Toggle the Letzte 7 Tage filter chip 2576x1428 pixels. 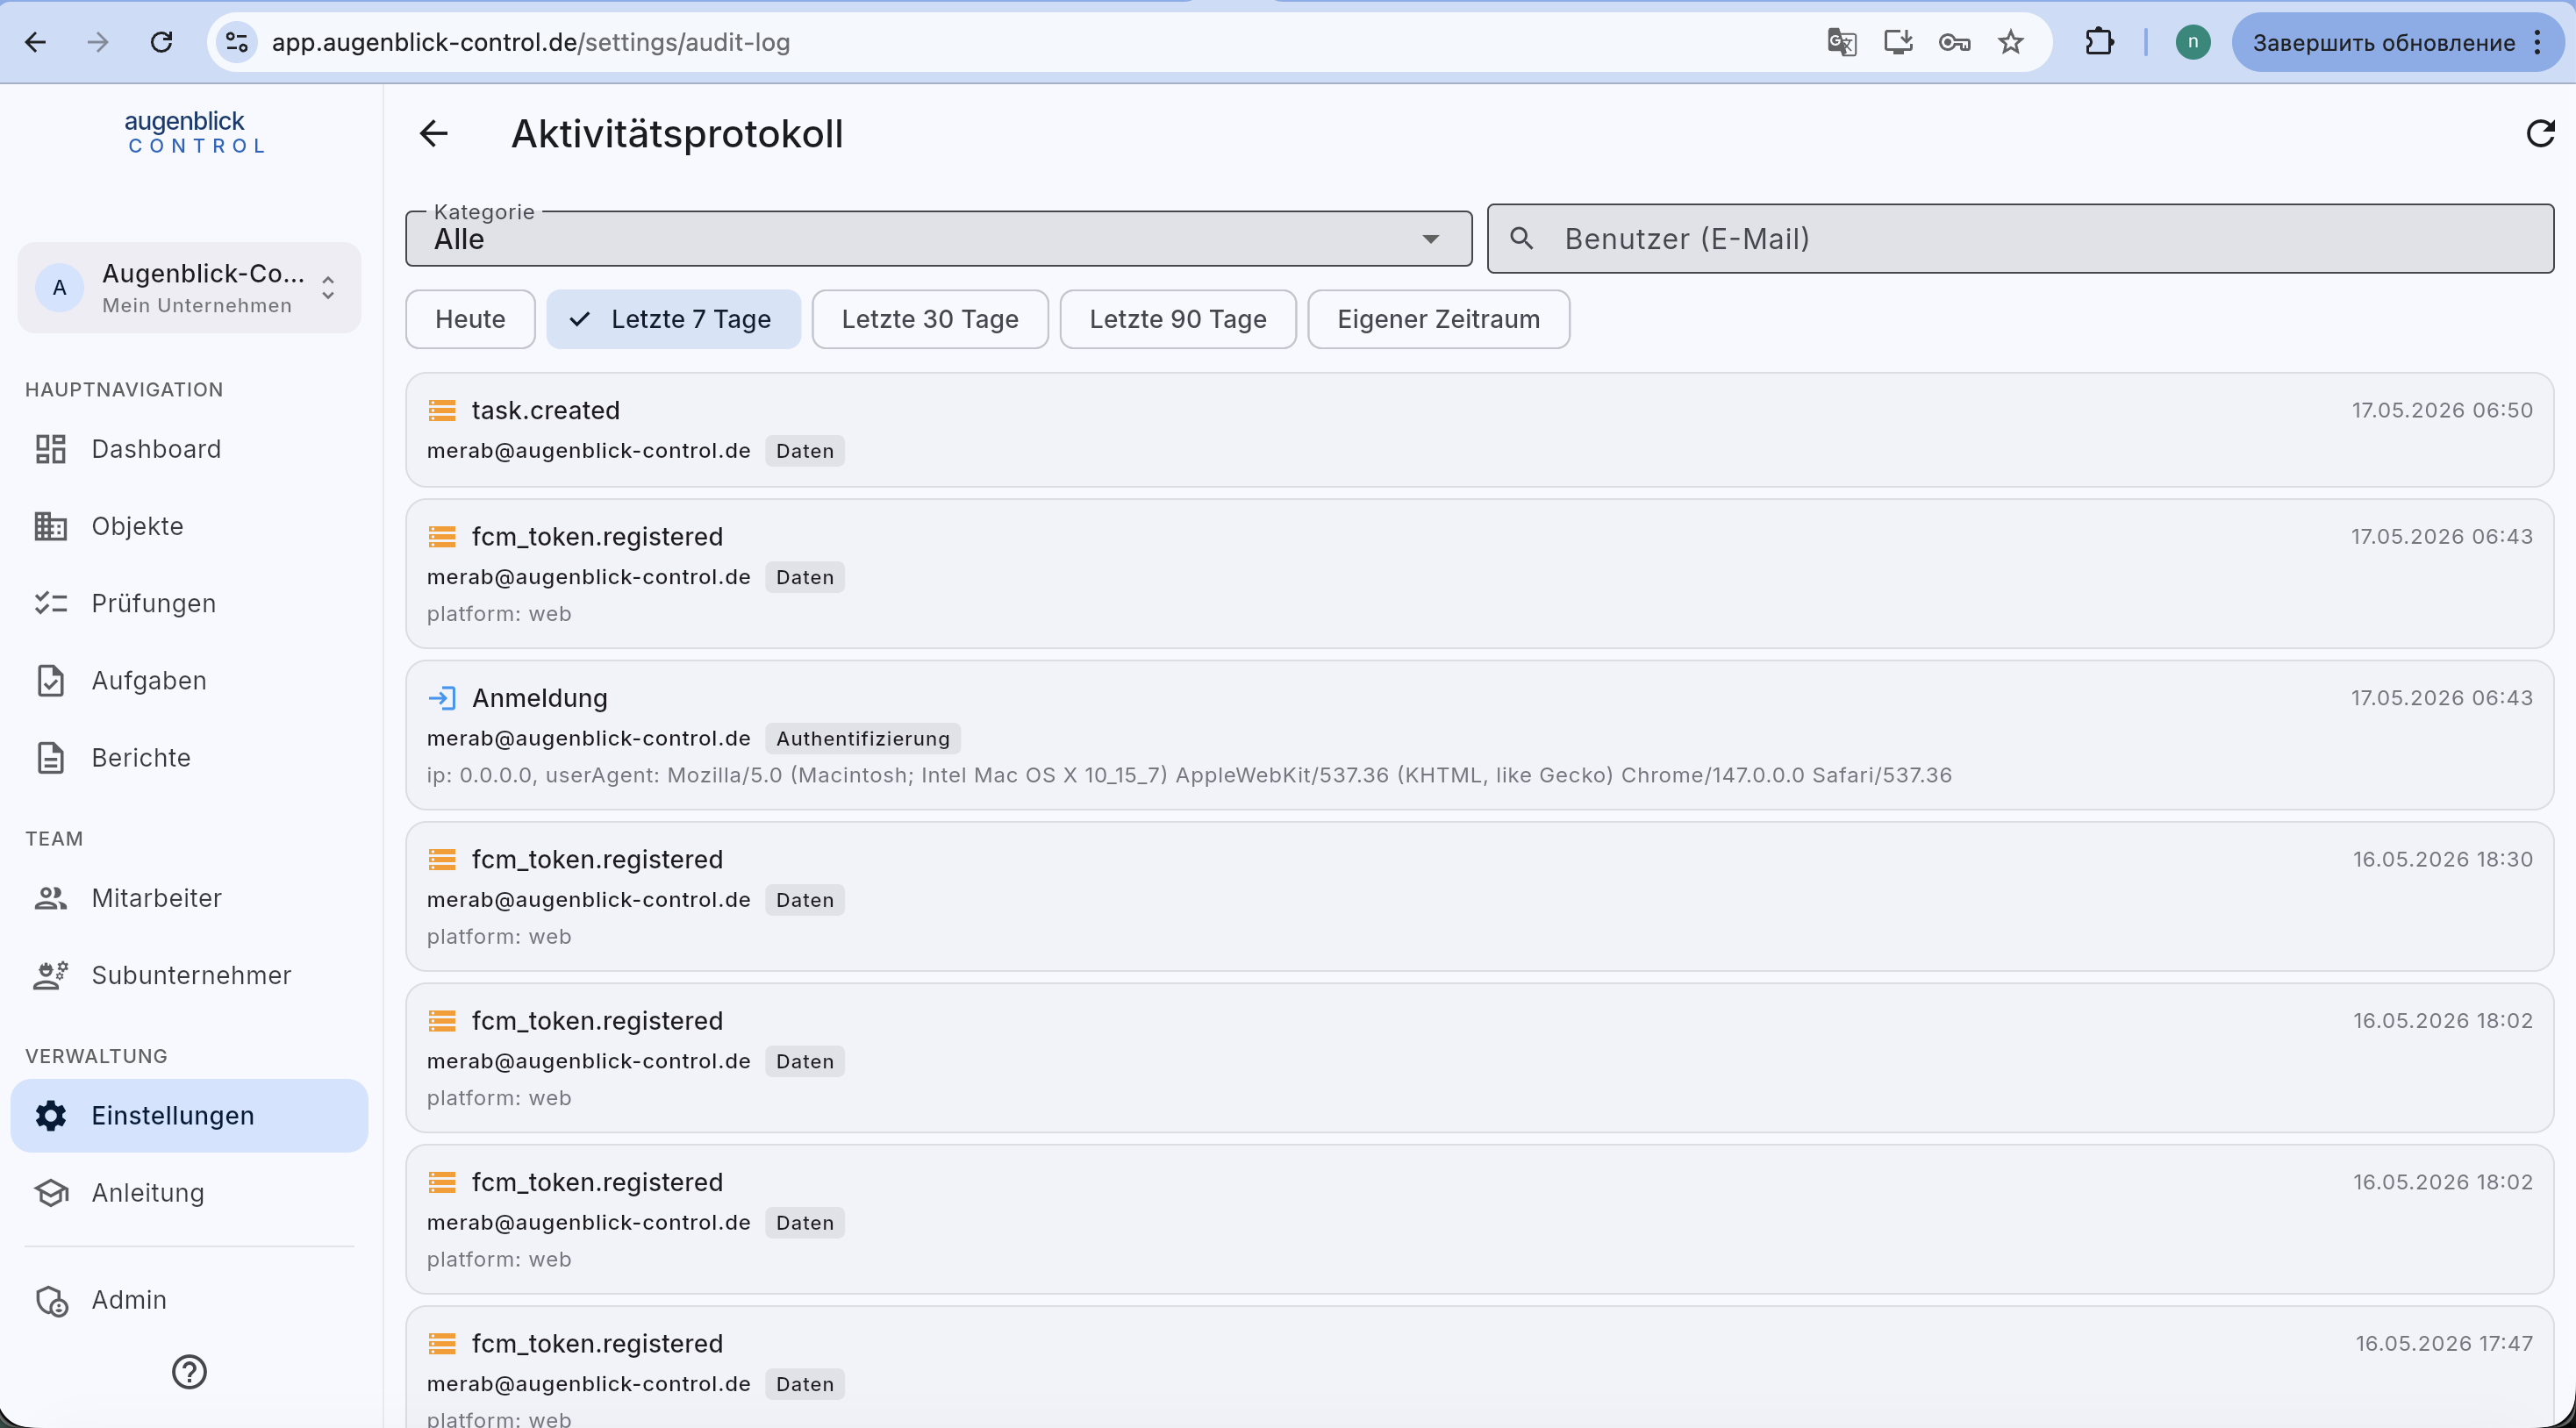click(x=673, y=319)
